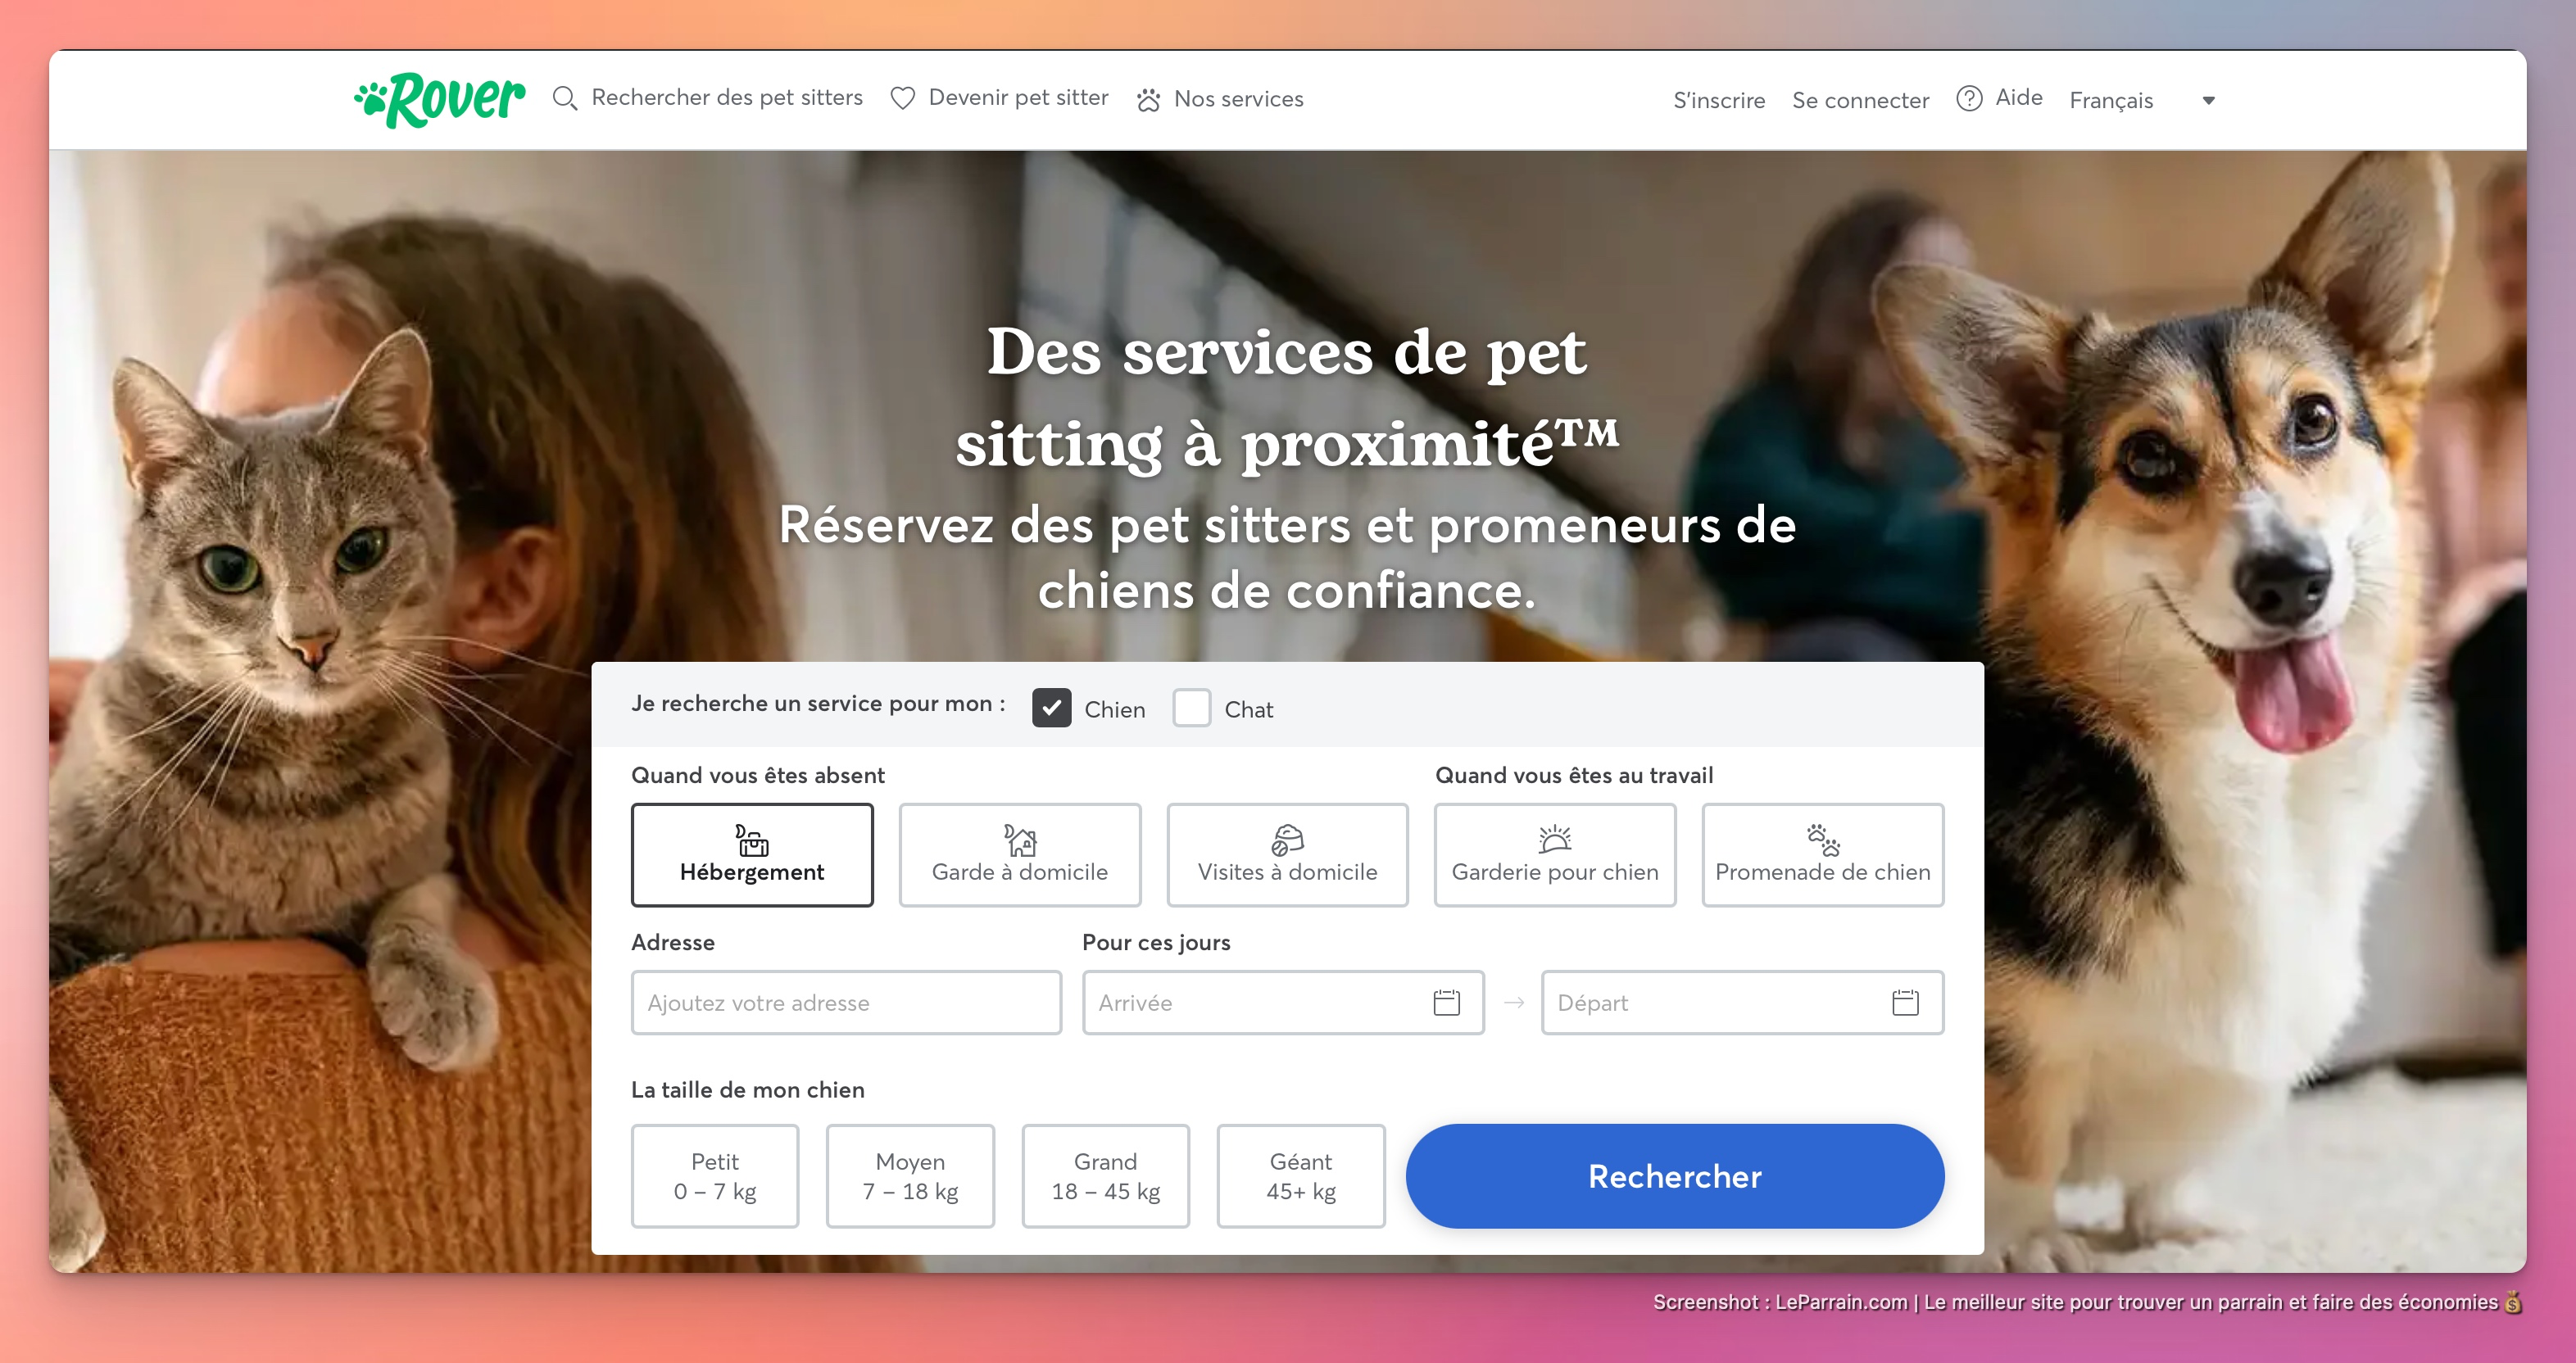Select the Petit 0 – 7 kg size

(x=715, y=1176)
